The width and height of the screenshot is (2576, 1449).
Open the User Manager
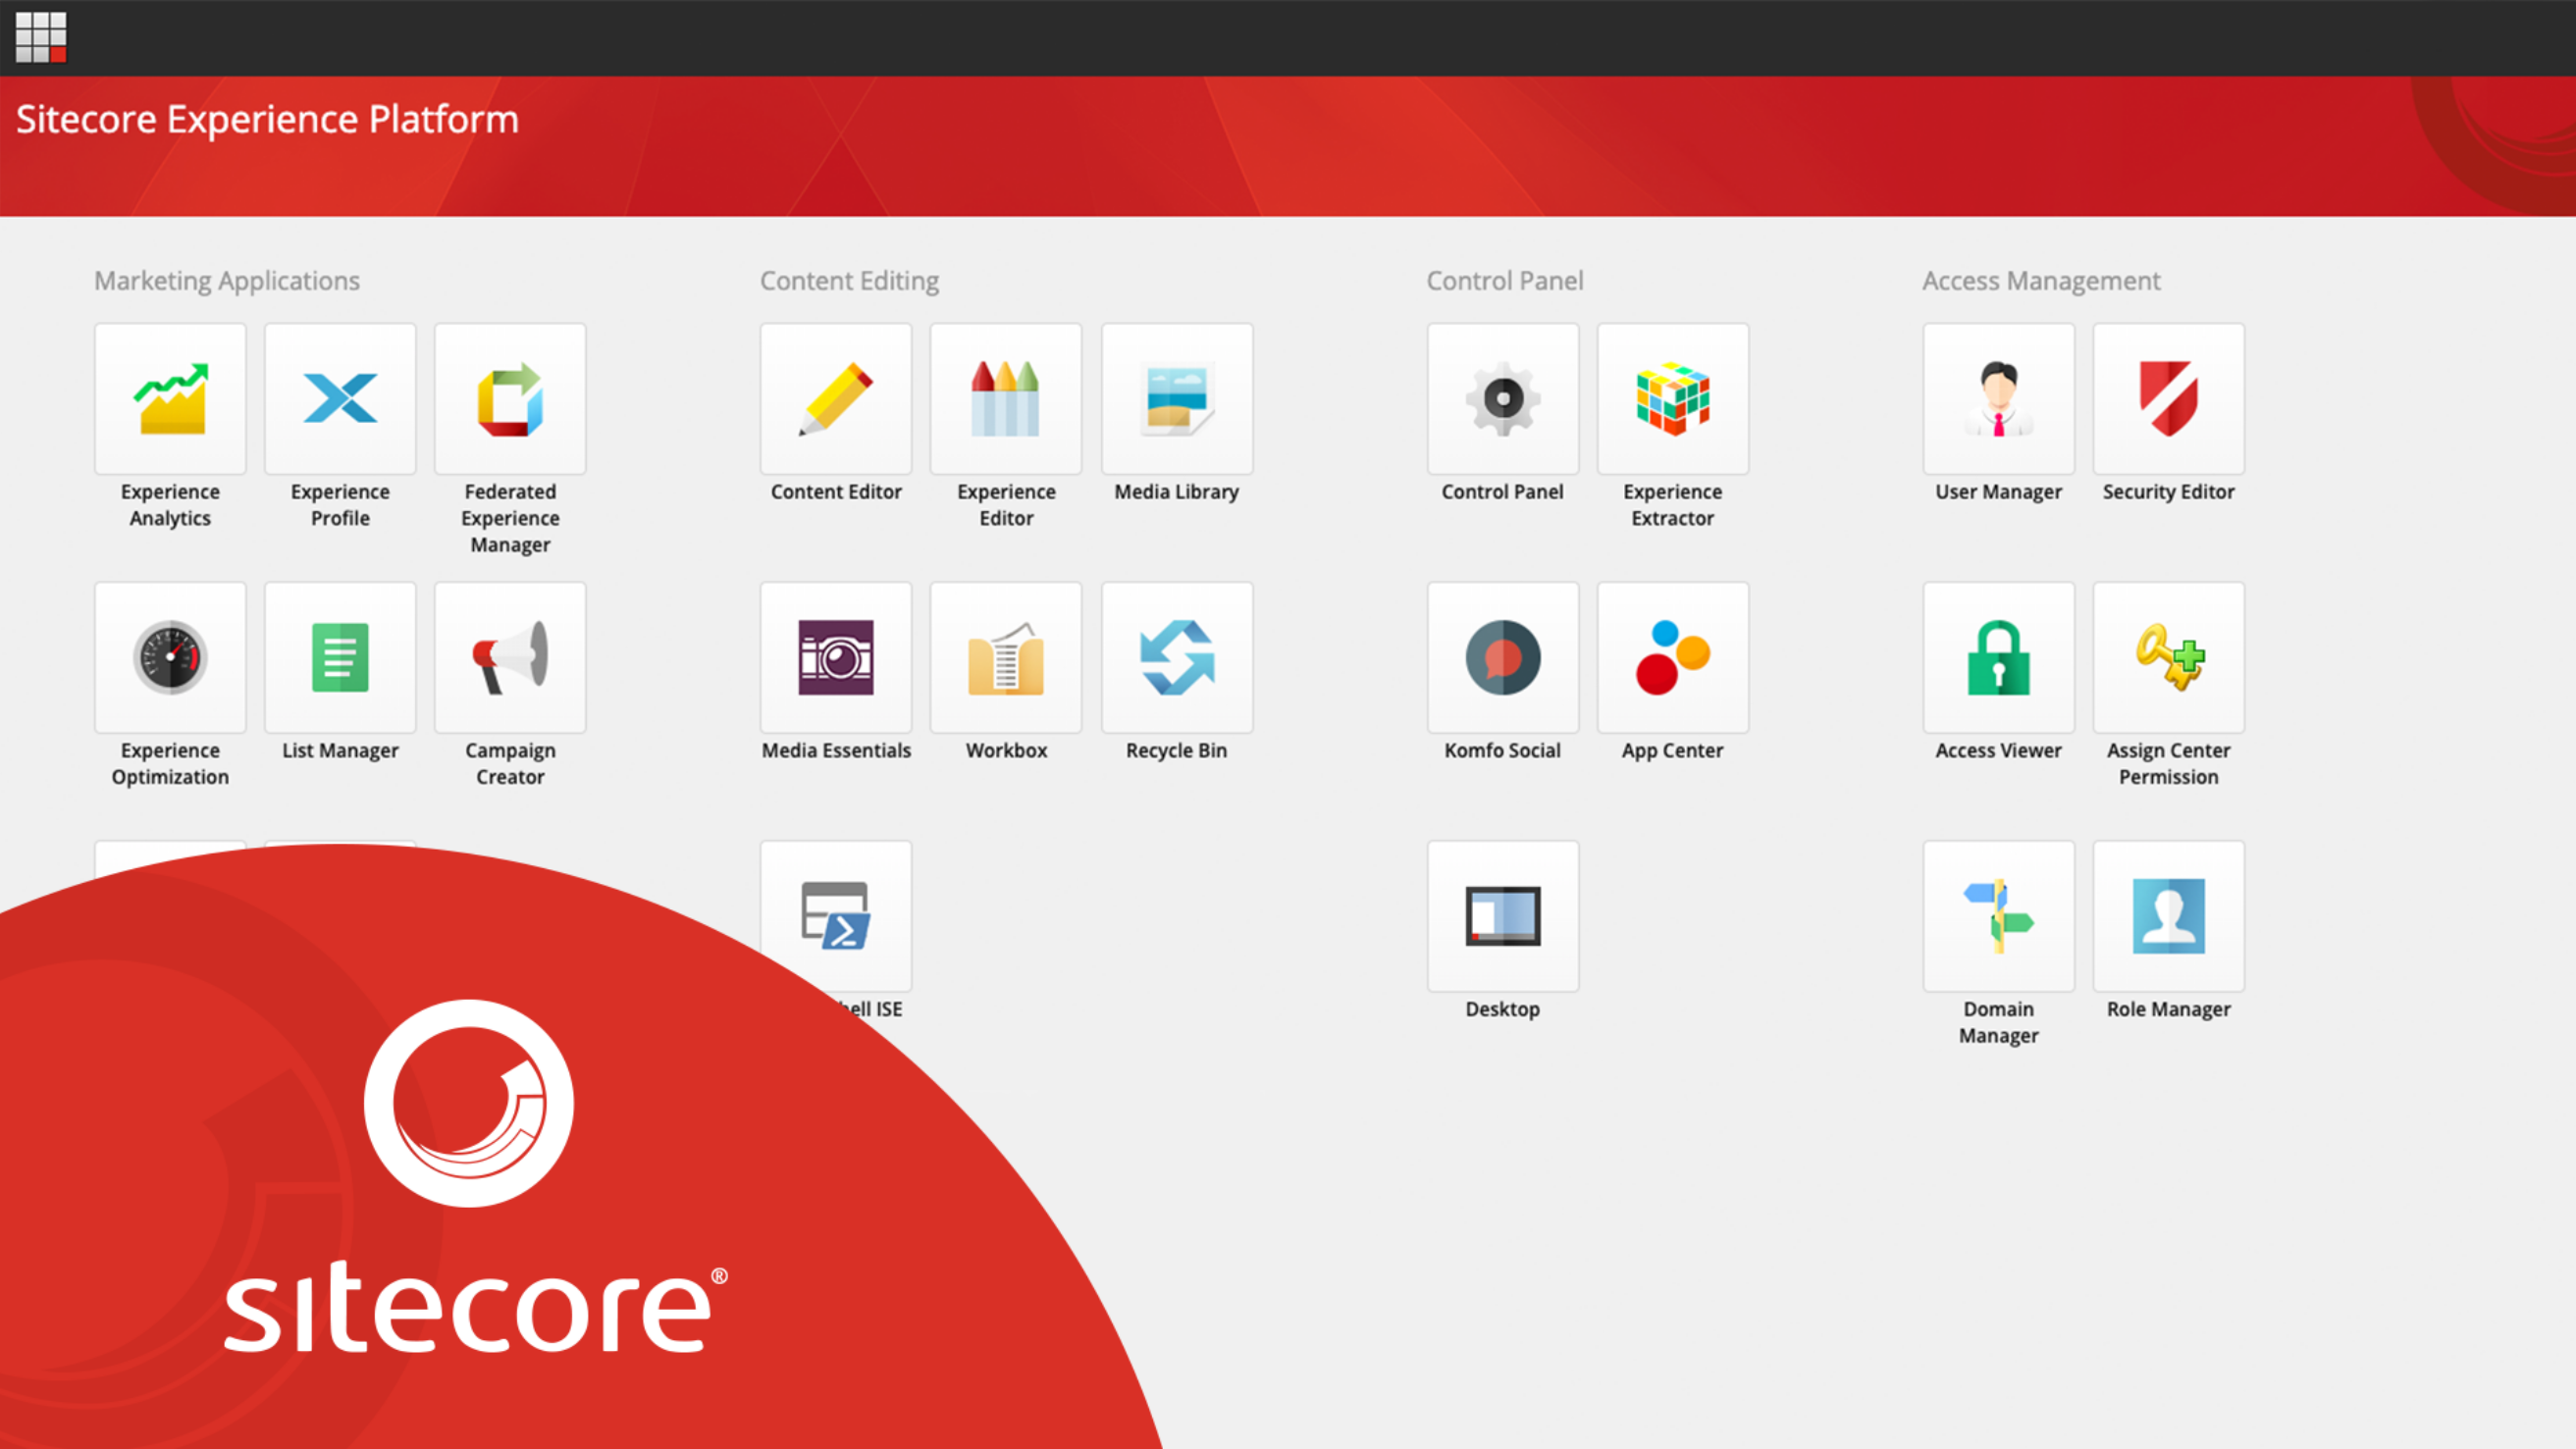pyautogui.click(x=1999, y=399)
